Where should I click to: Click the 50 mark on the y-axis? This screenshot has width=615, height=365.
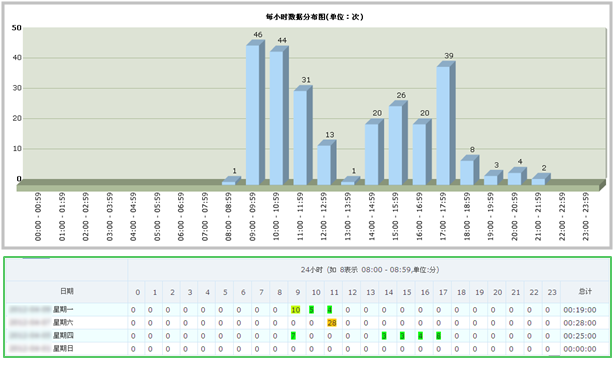click(16, 28)
